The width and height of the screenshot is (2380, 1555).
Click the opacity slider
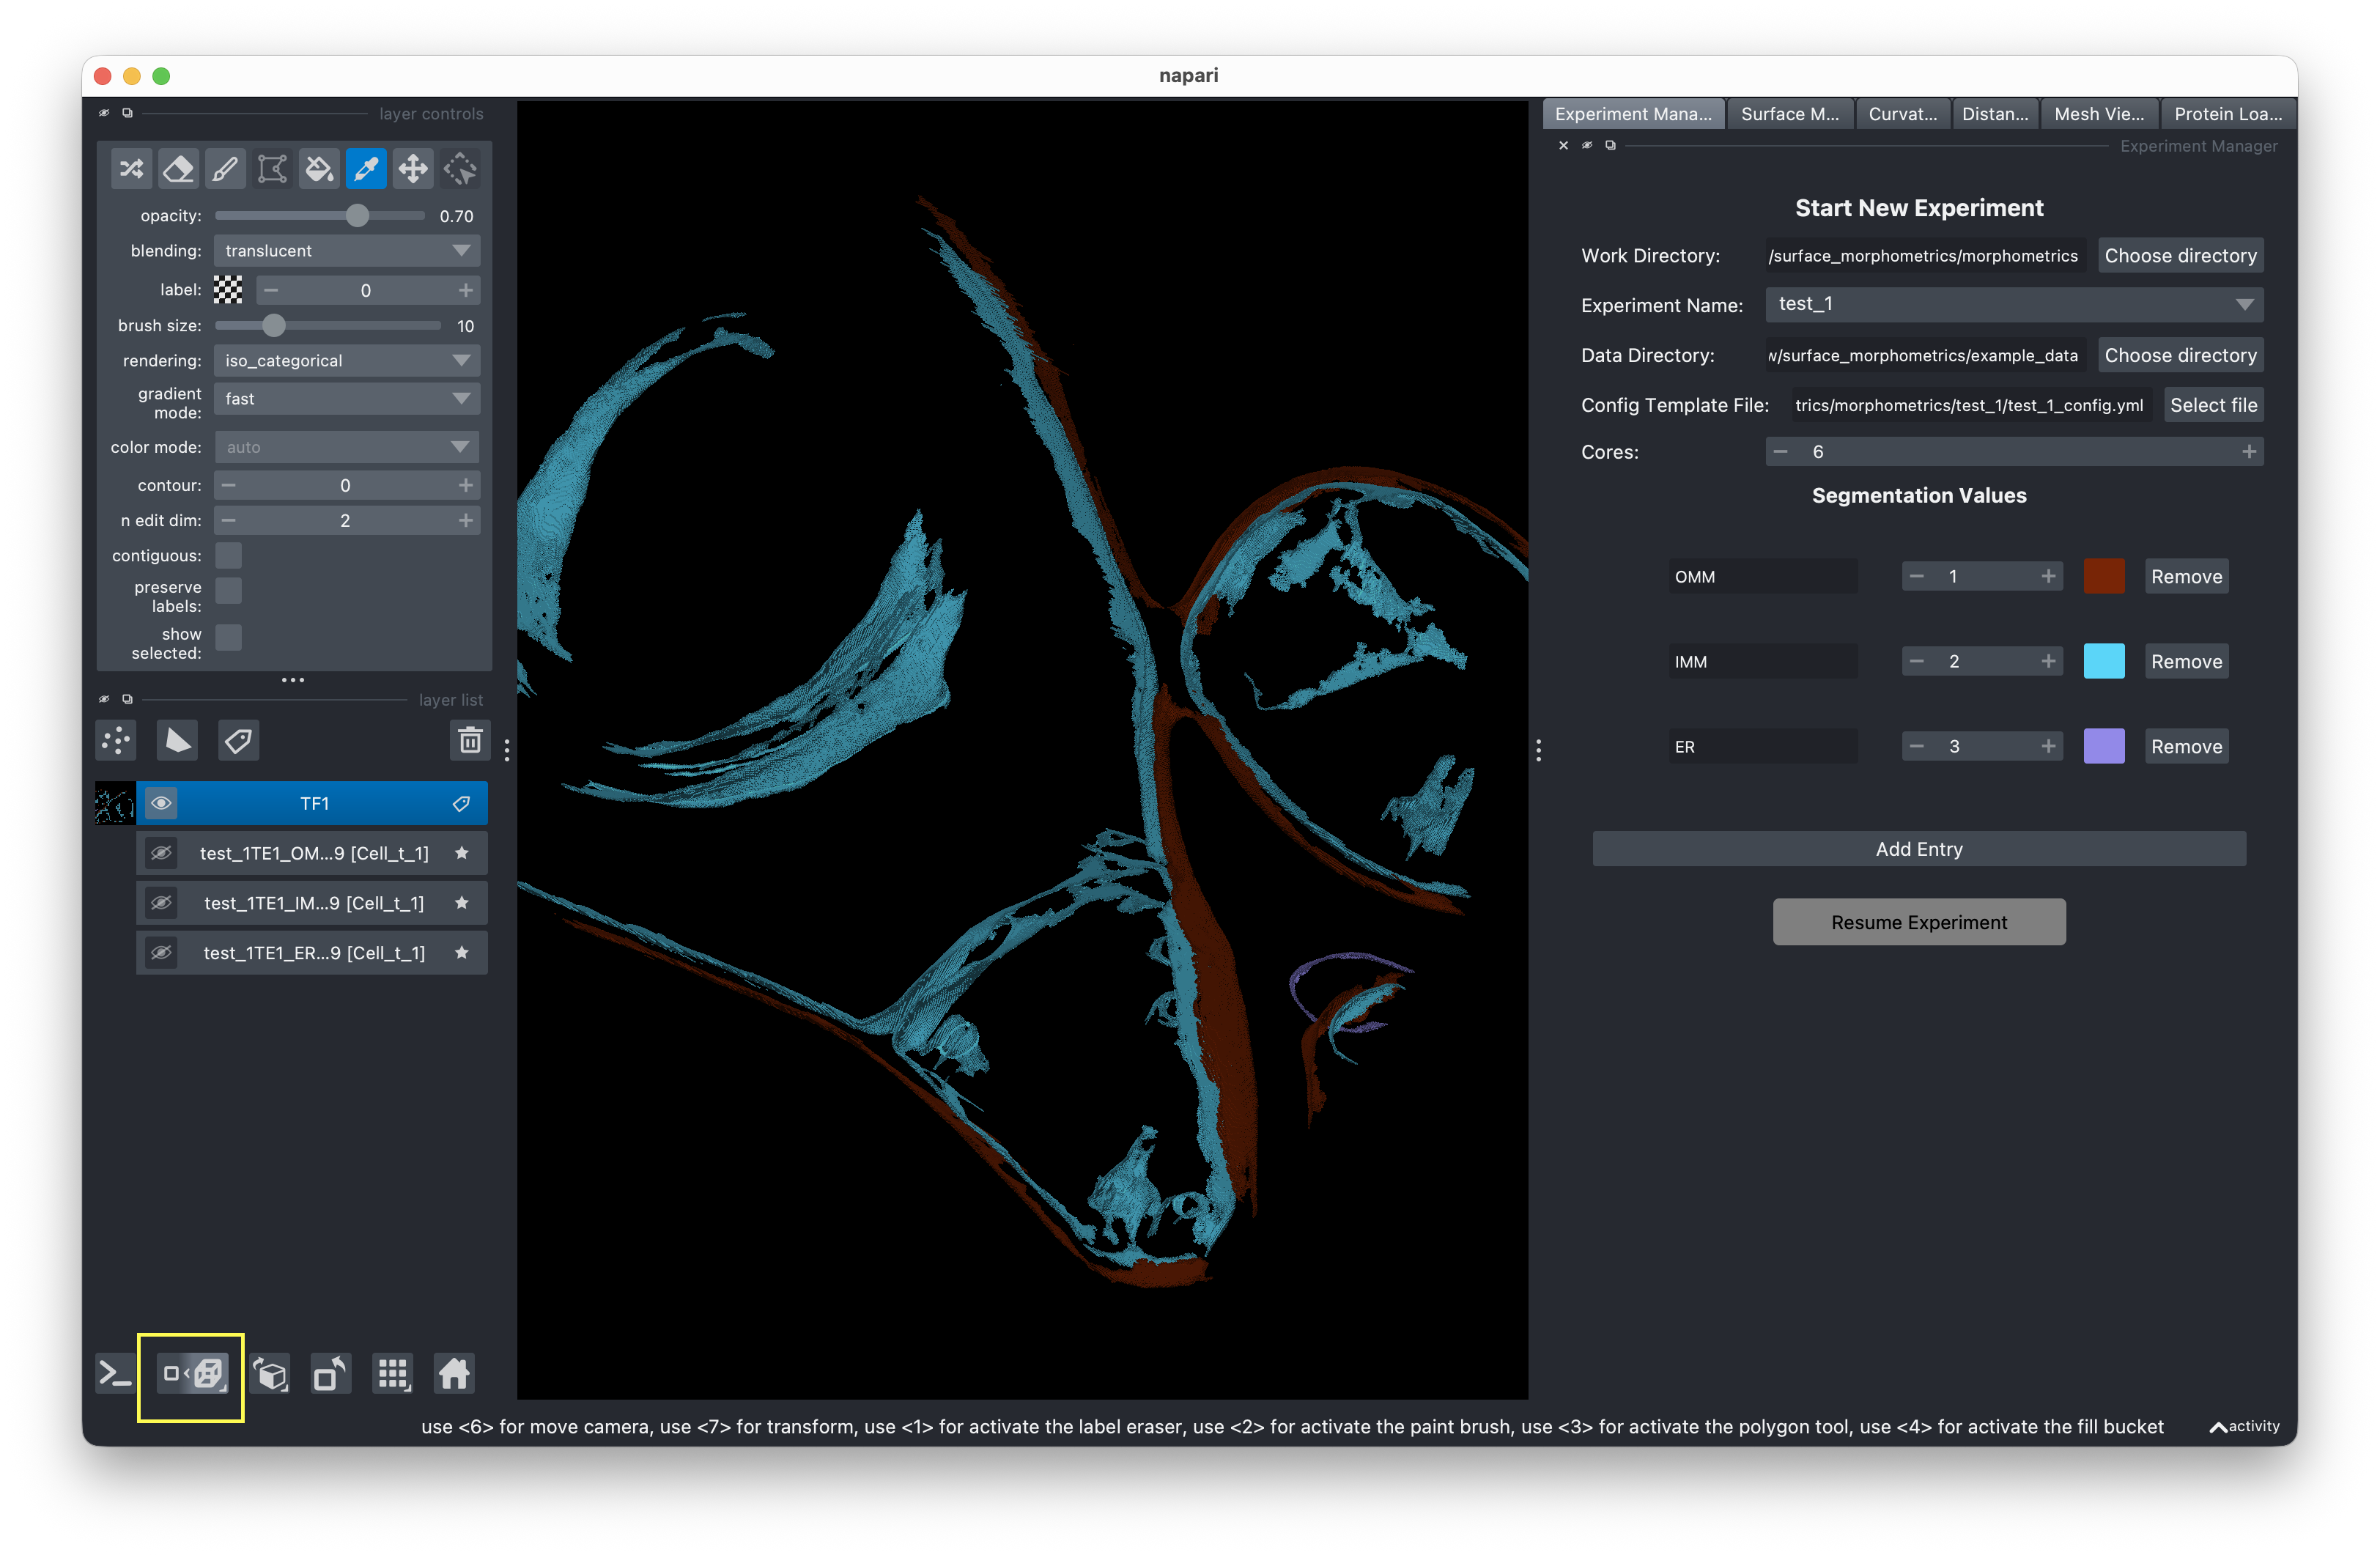coord(320,216)
